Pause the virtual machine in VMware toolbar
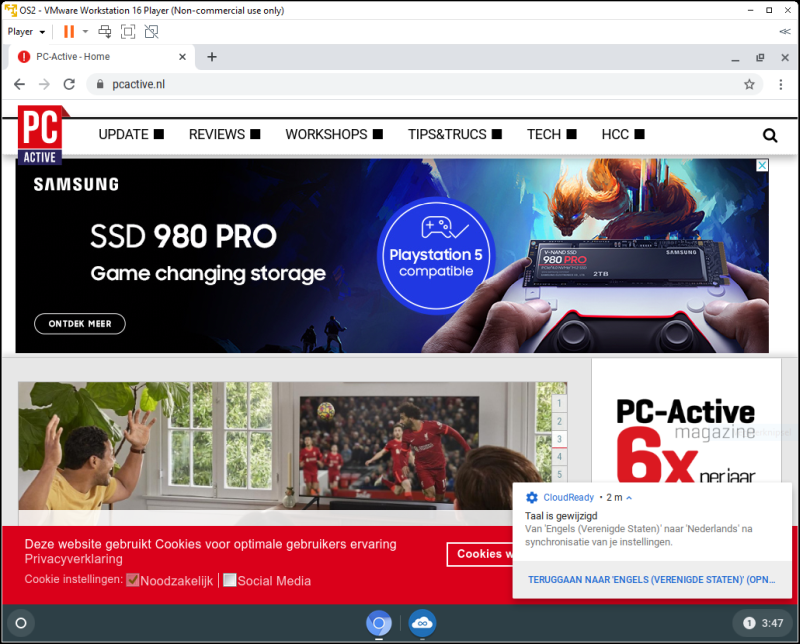 point(69,32)
